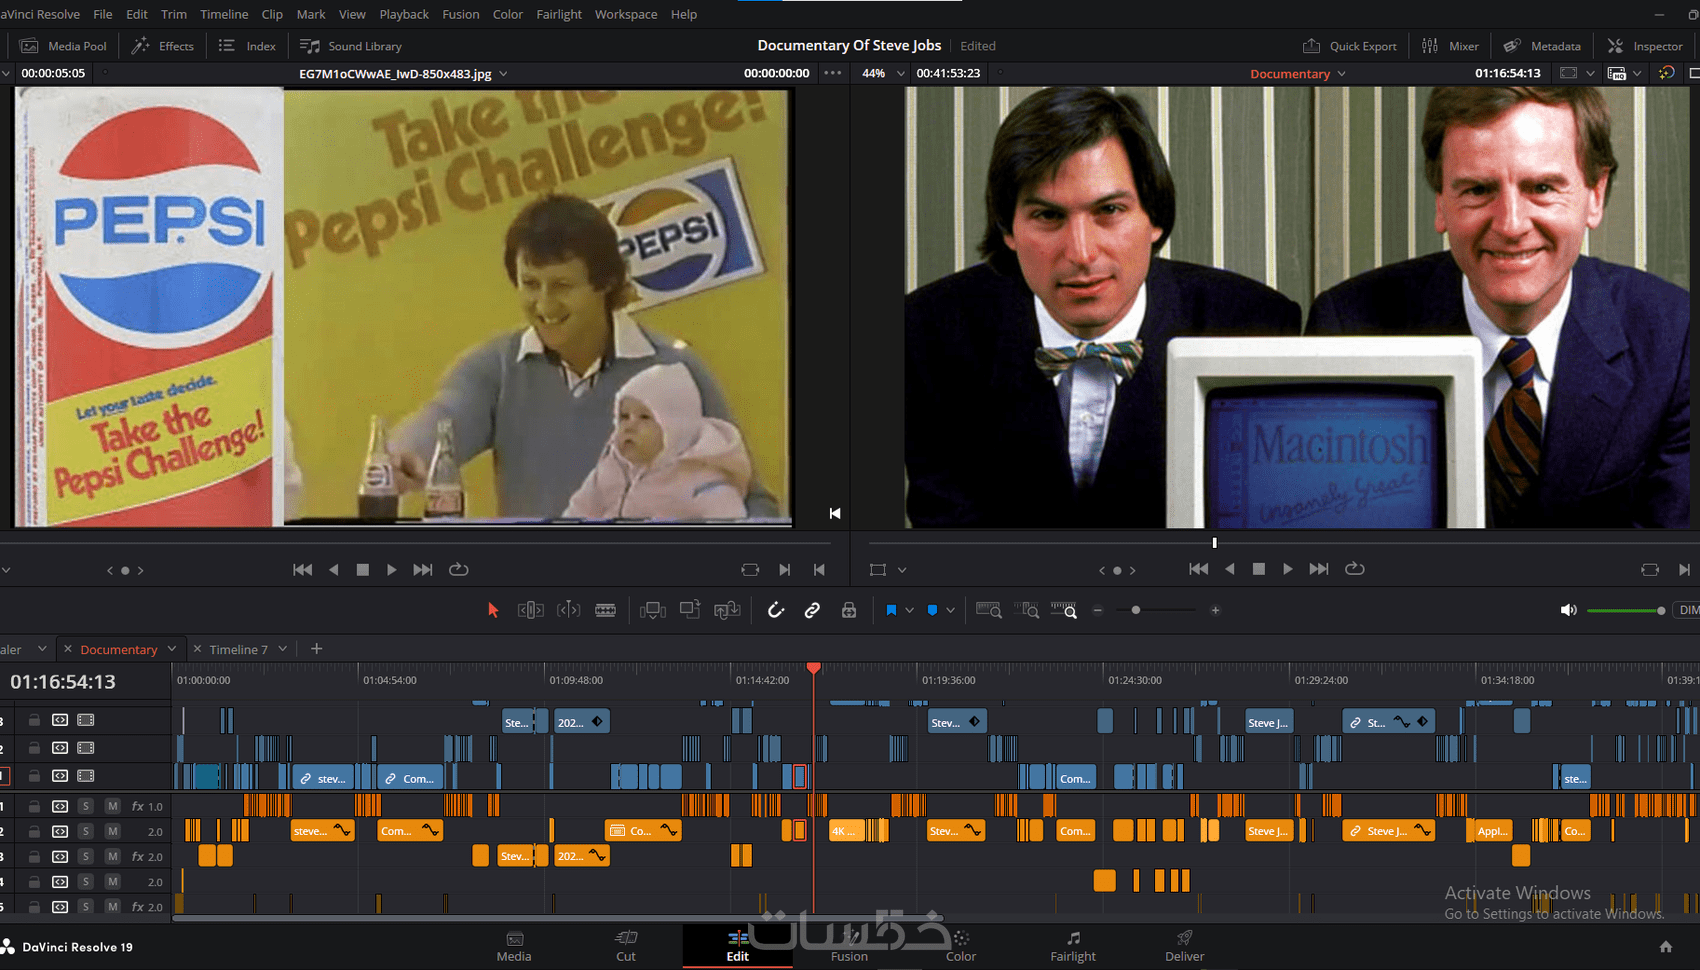Screen dimensions: 1700x970
Task: Zoom in the timeline with plus button
Action: [1215, 610]
